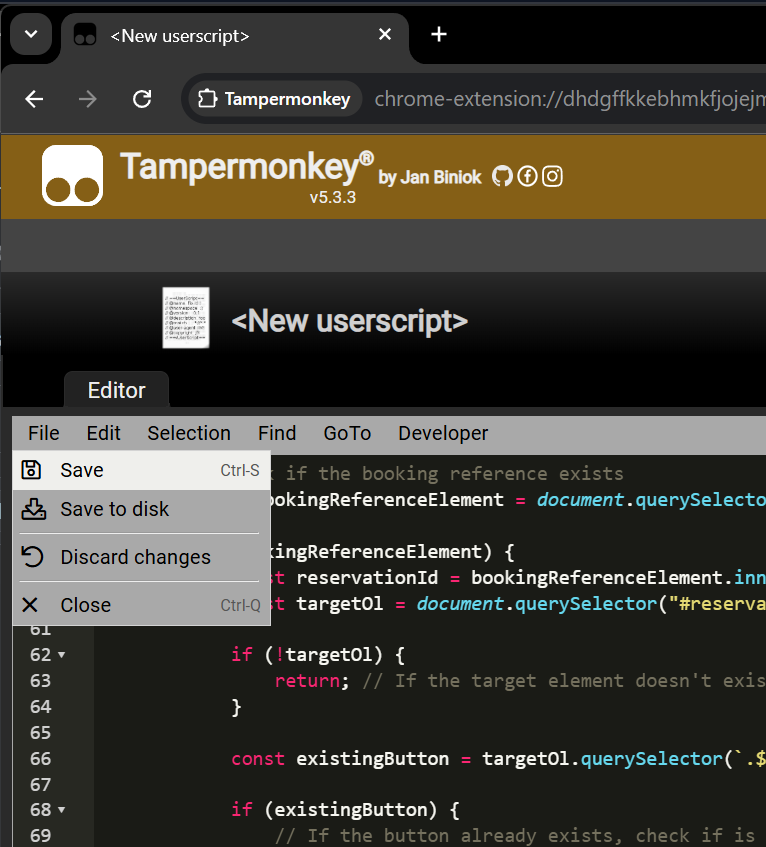Open the Instagram icon link

click(552, 177)
